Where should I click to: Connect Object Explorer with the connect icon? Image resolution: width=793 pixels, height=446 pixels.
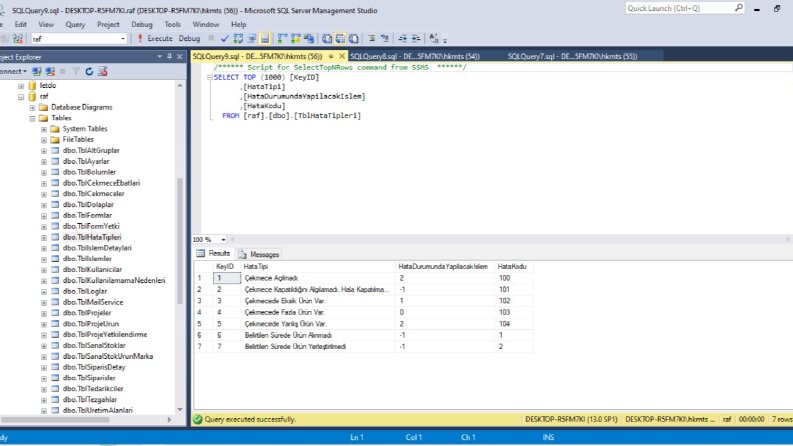(x=36, y=71)
